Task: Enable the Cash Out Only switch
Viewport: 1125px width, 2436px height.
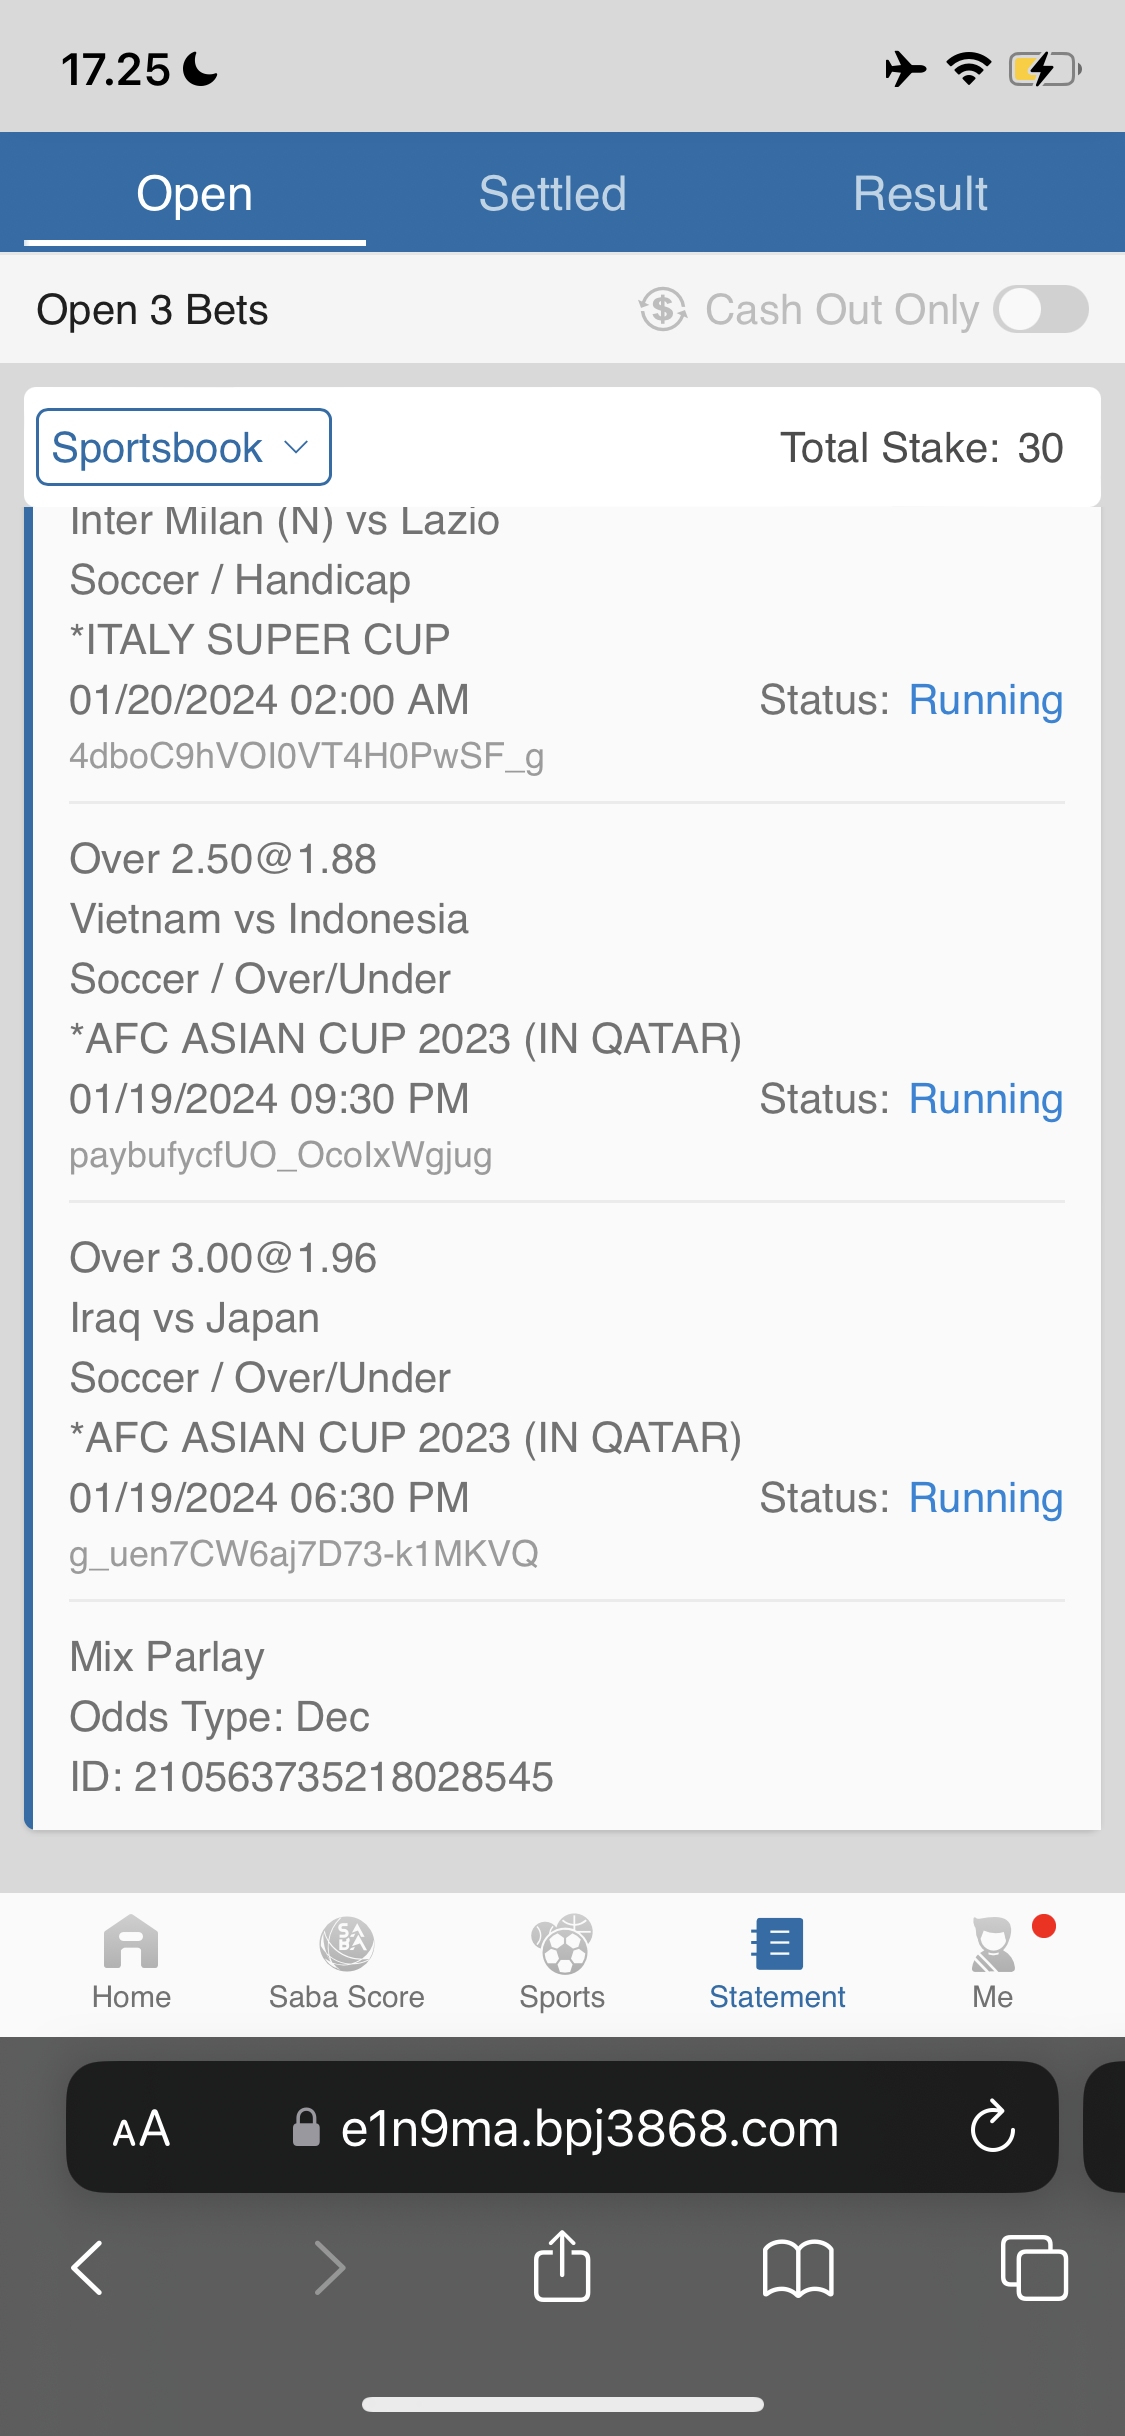Action: click(x=1041, y=309)
